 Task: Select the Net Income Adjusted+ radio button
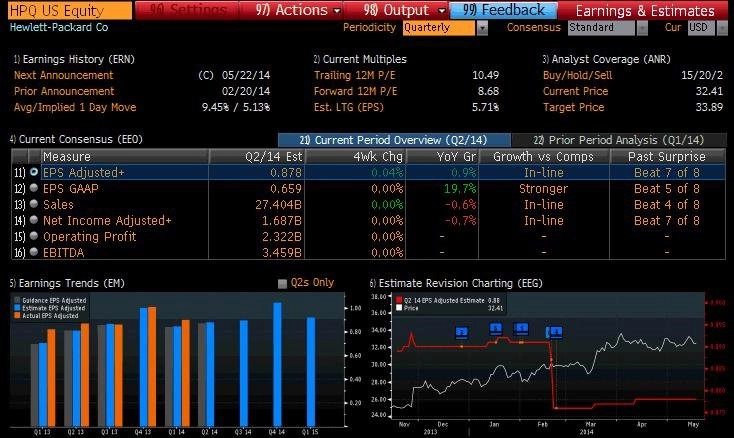[34, 220]
